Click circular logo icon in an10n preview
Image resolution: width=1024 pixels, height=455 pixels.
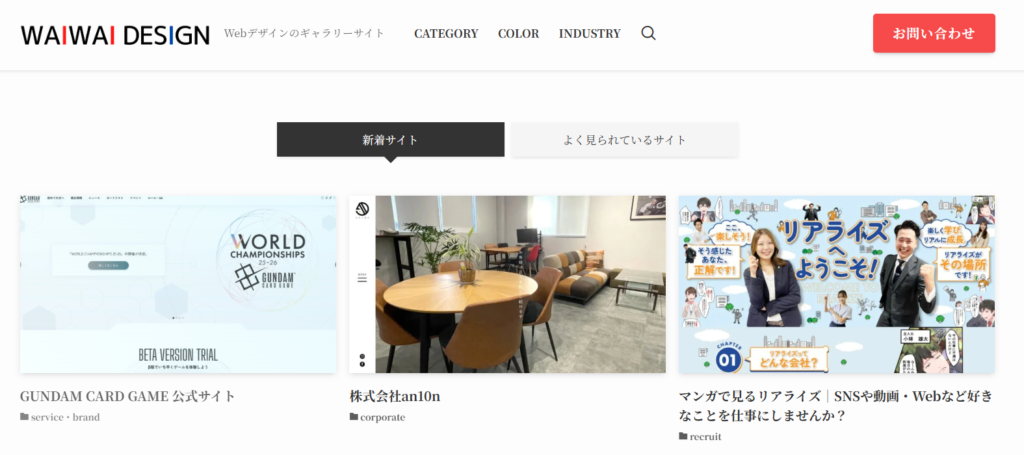pyautogui.click(x=362, y=209)
